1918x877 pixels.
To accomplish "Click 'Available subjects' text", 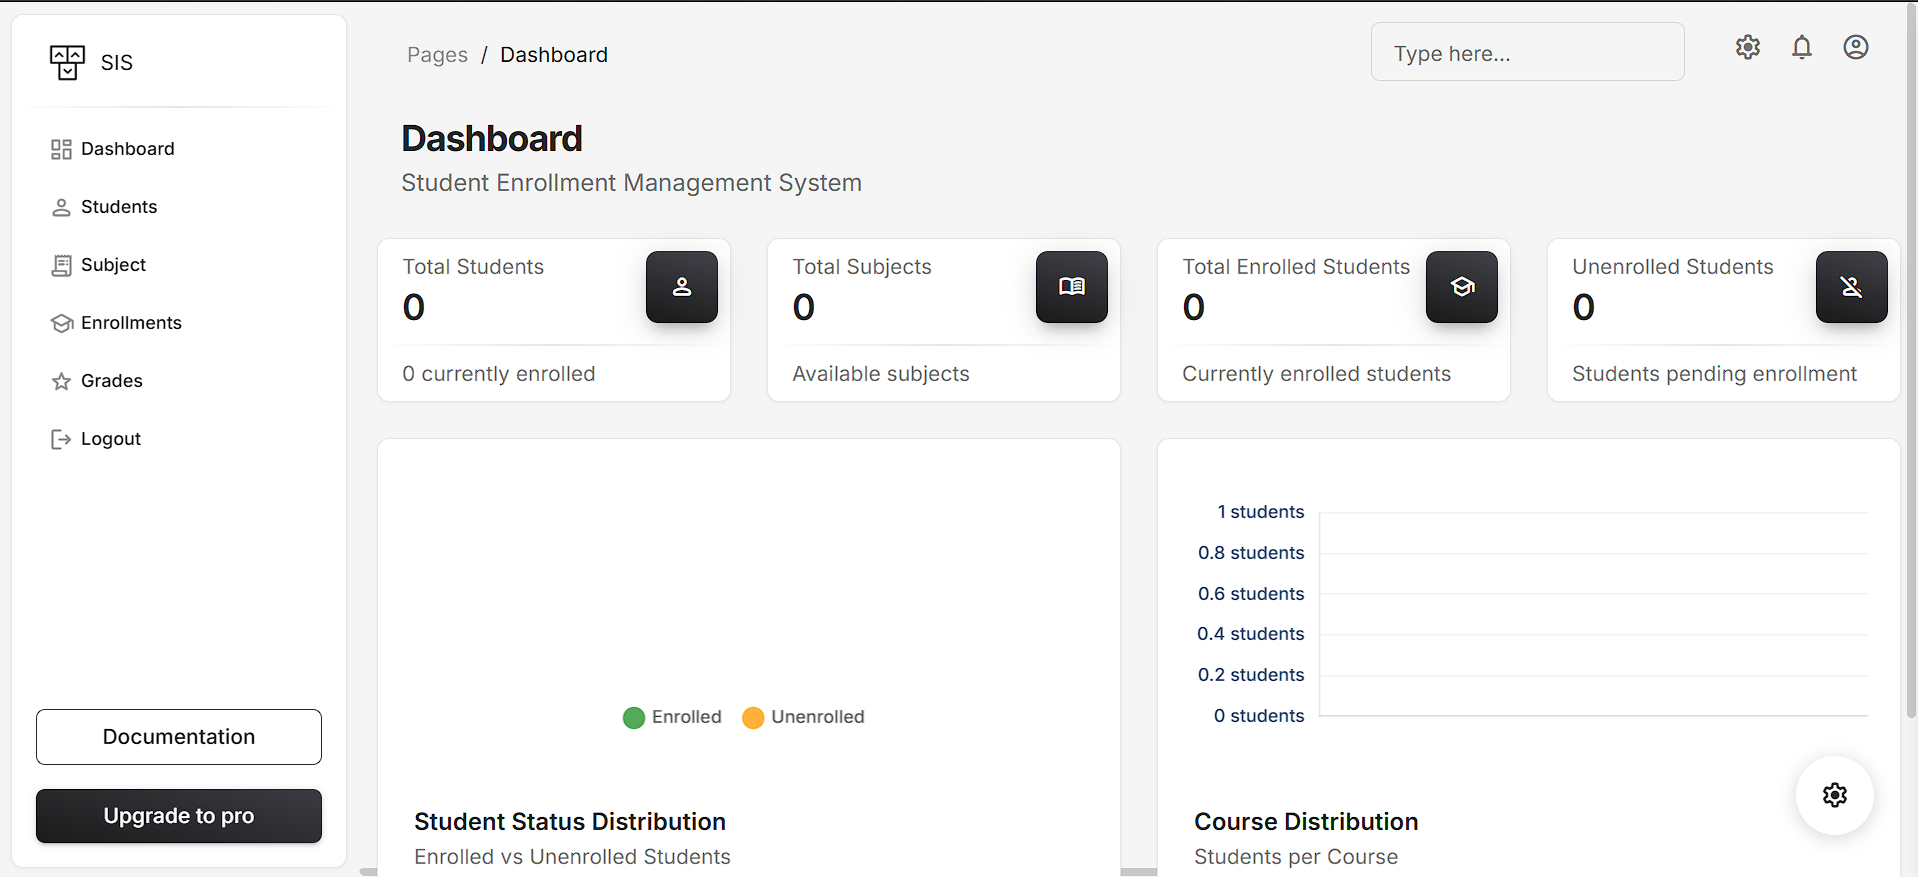I will click(x=881, y=374).
